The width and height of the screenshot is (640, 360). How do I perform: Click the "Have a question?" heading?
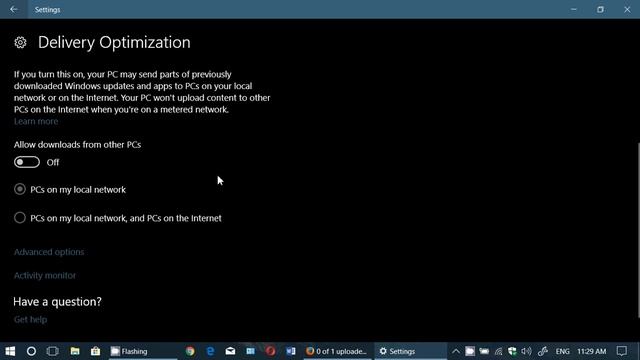[x=58, y=302]
